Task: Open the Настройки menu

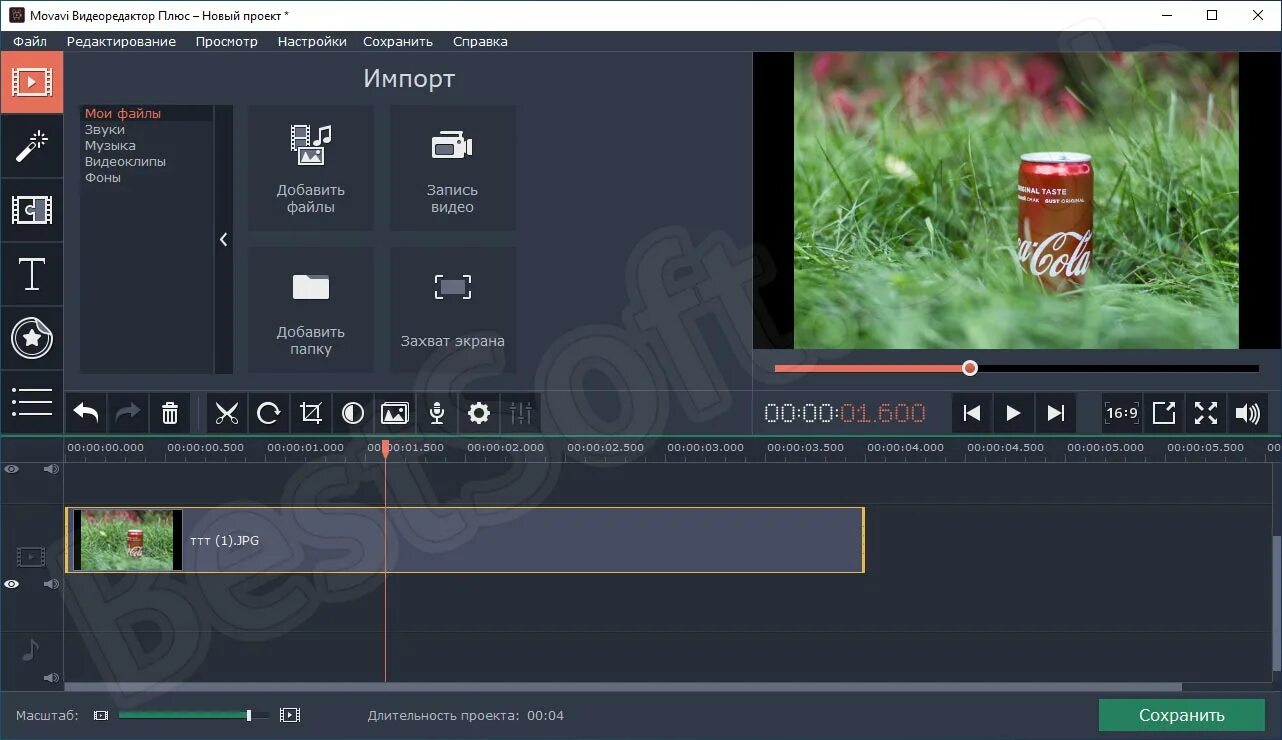Action: click(312, 41)
